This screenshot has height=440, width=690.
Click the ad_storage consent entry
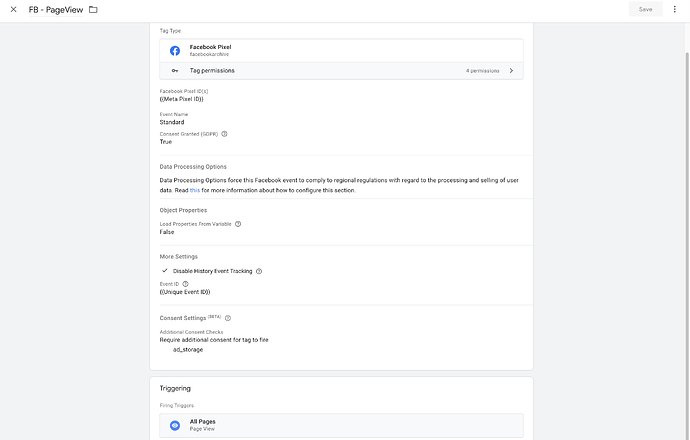click(x=188, y=350)
